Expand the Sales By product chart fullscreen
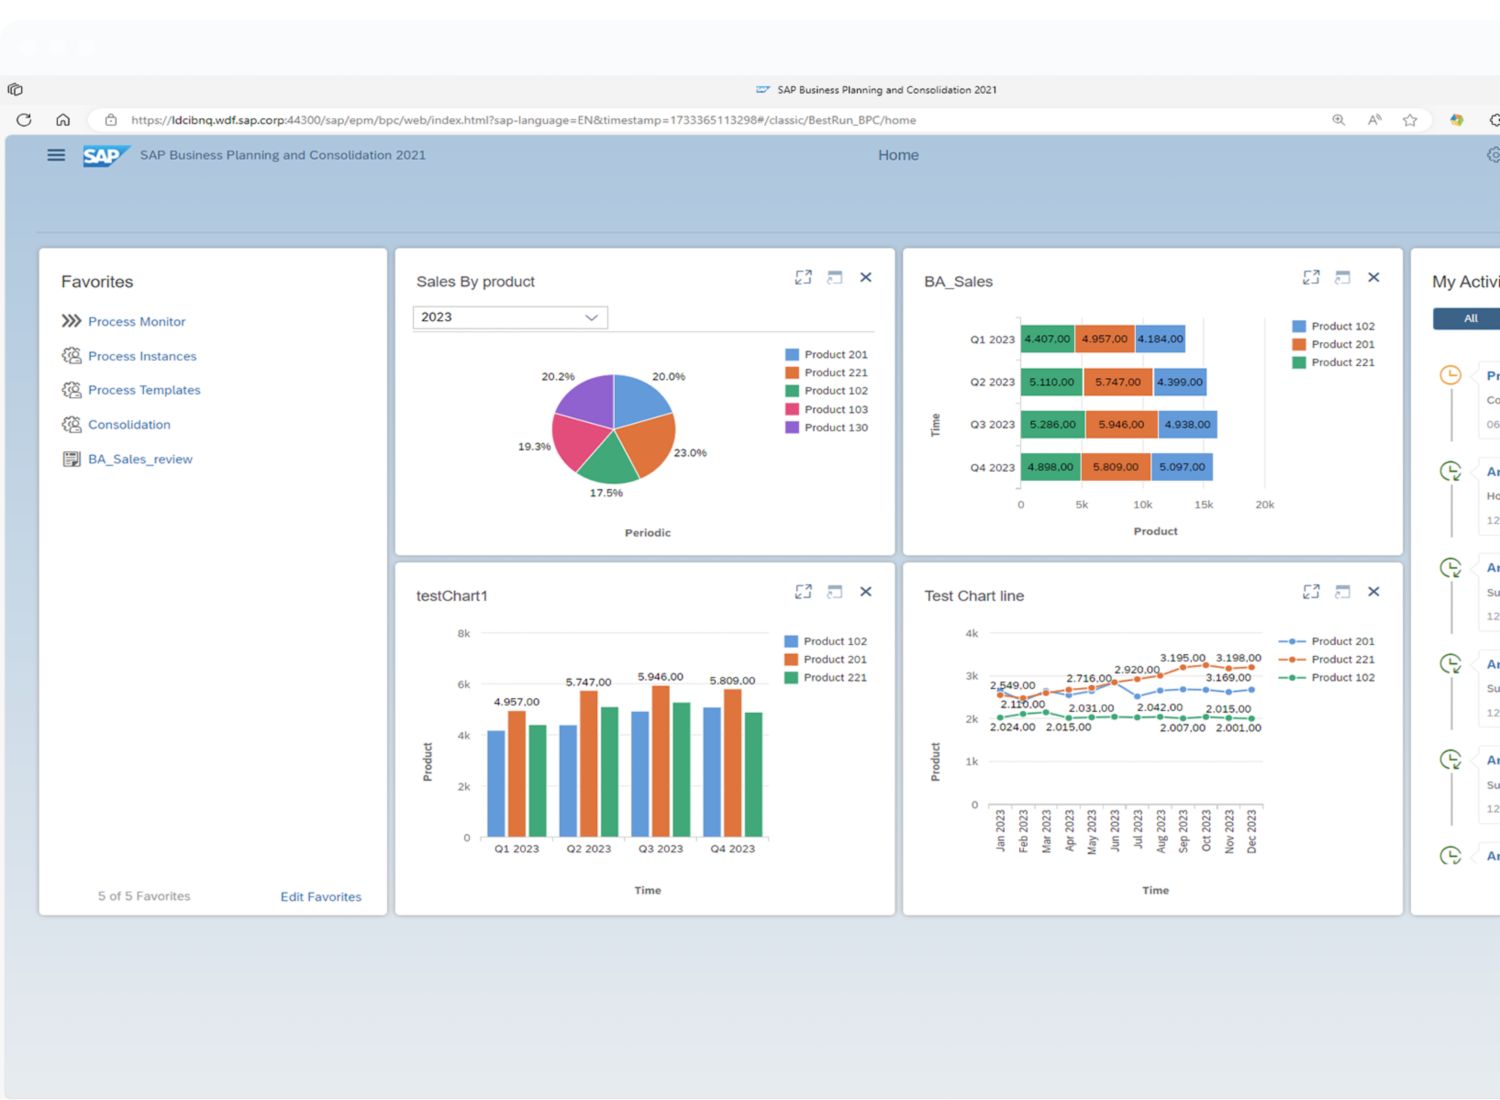 [803, 278]
